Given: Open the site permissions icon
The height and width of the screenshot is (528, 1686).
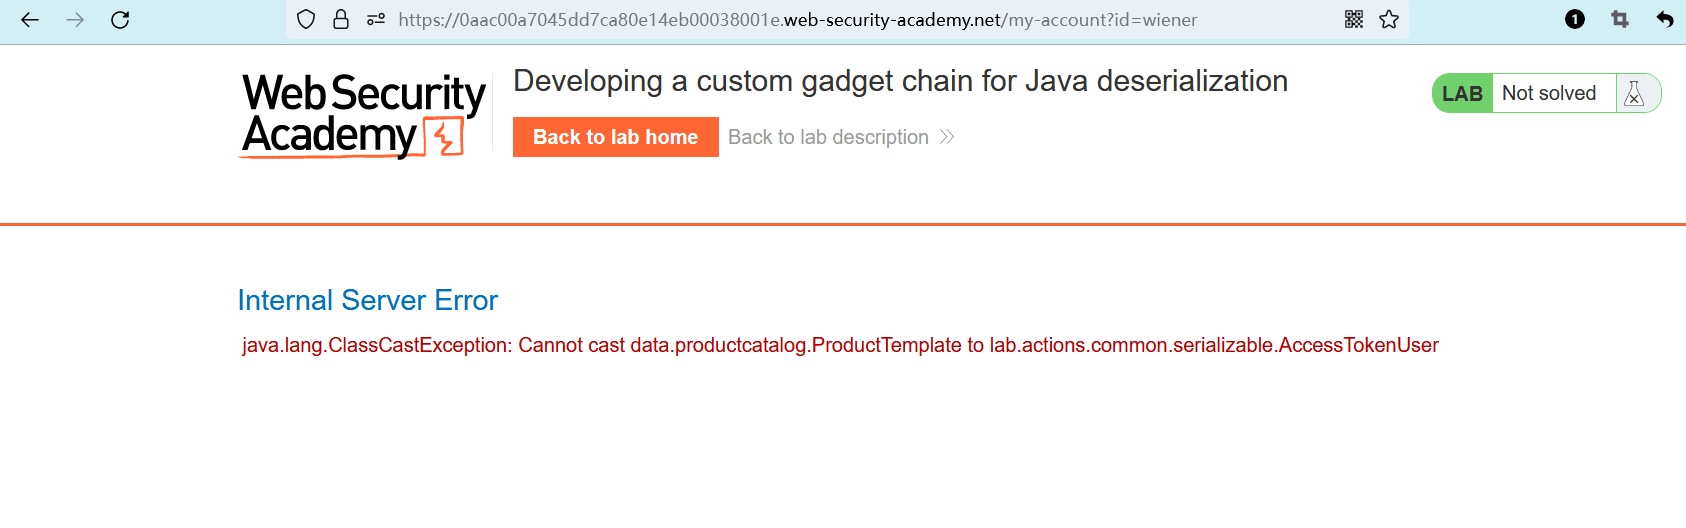Looking at the screenshot, I should [x=376, y=20].
